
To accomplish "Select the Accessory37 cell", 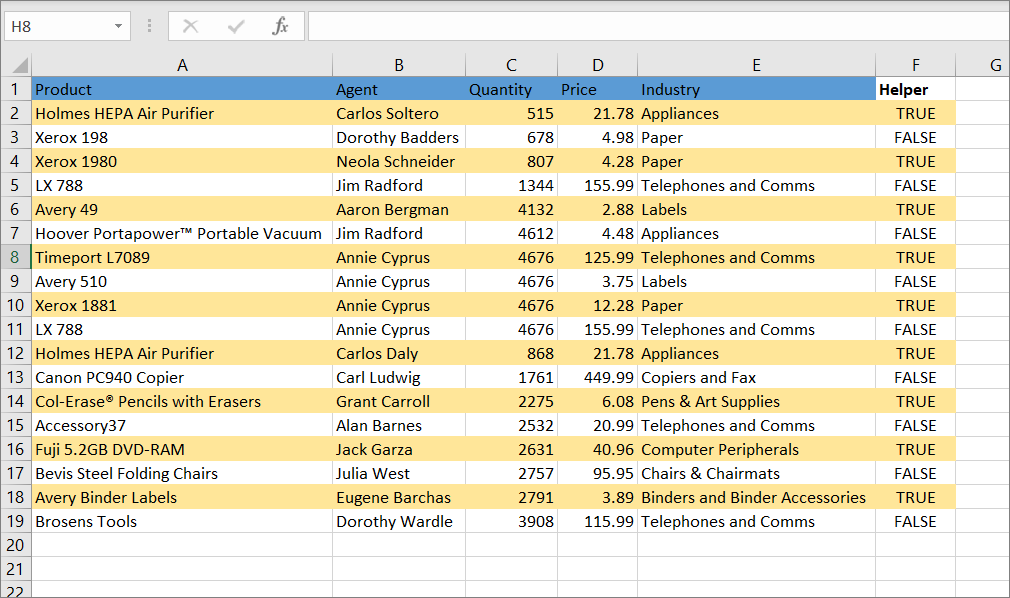I will coord(182,425).
